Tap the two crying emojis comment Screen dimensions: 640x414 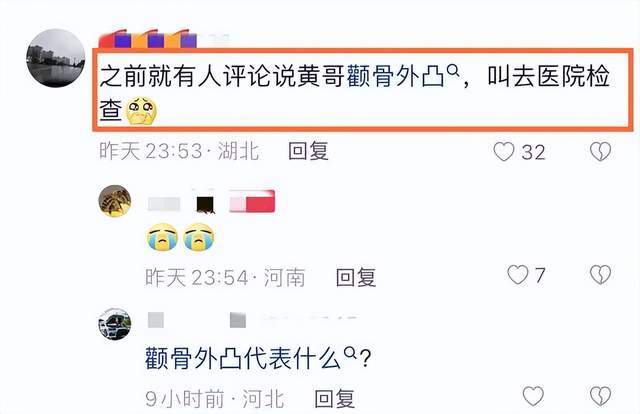(x=180, y=238)
